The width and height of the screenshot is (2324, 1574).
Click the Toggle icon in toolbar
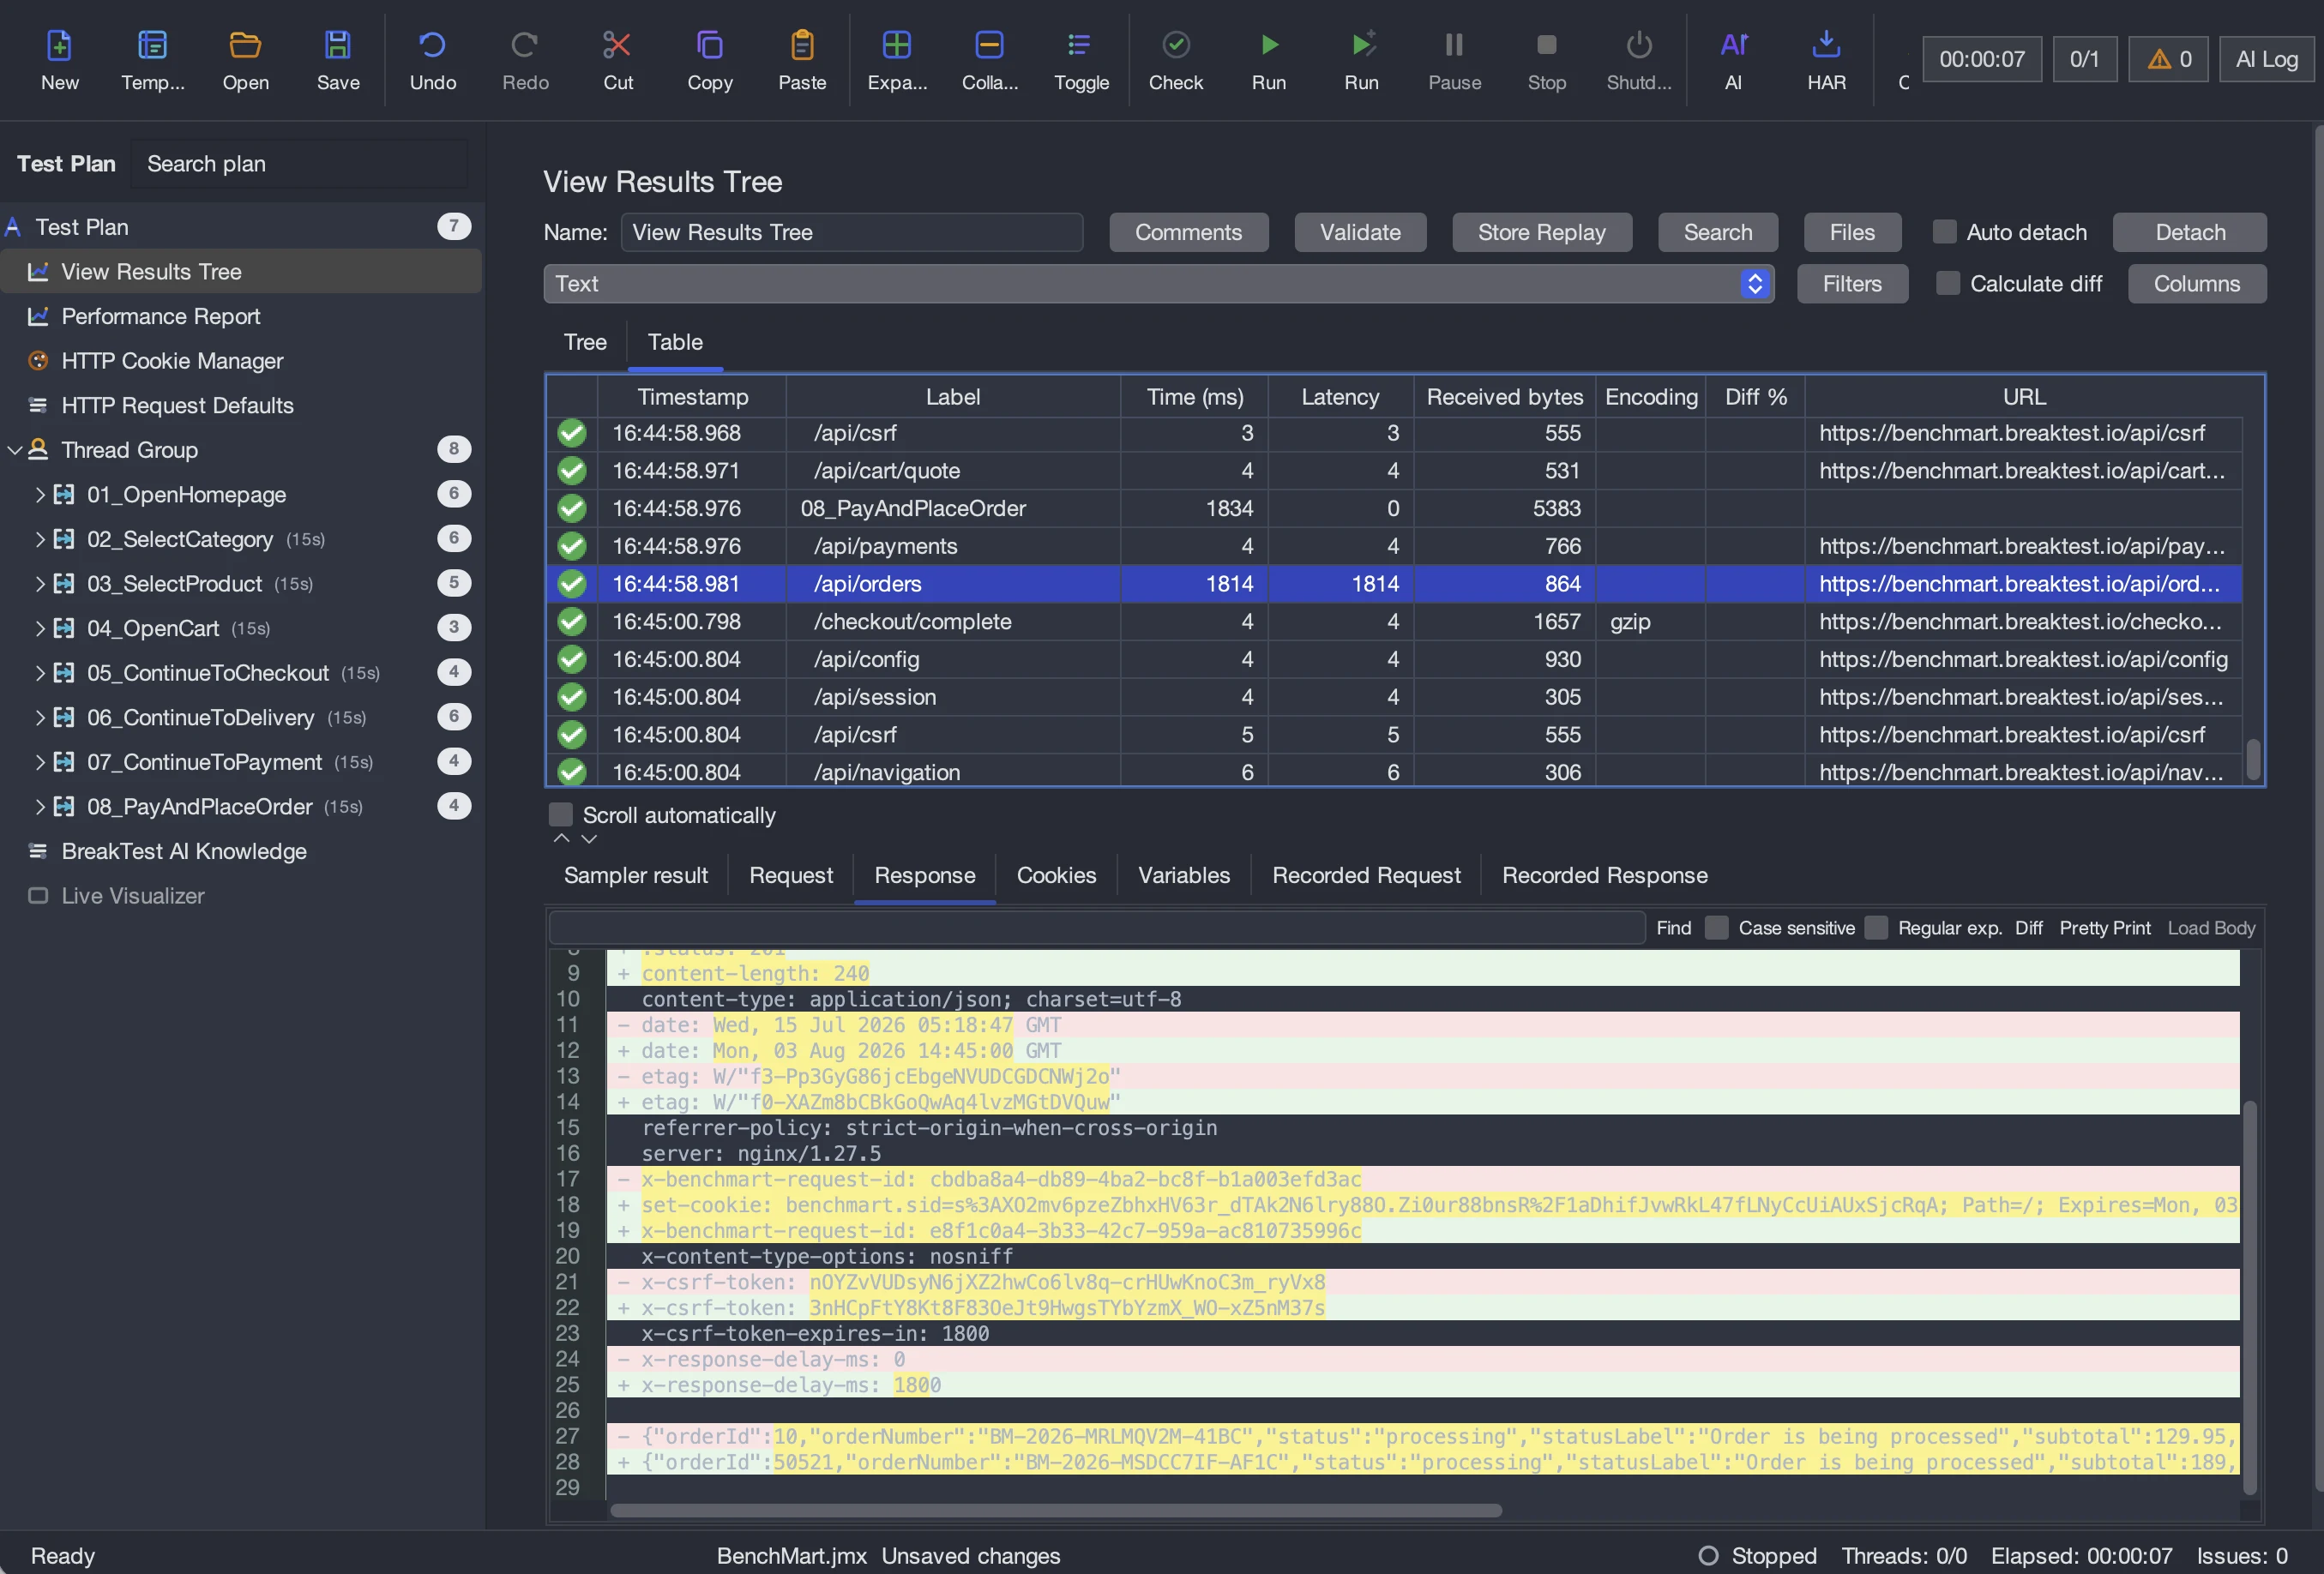[1080, 45]
